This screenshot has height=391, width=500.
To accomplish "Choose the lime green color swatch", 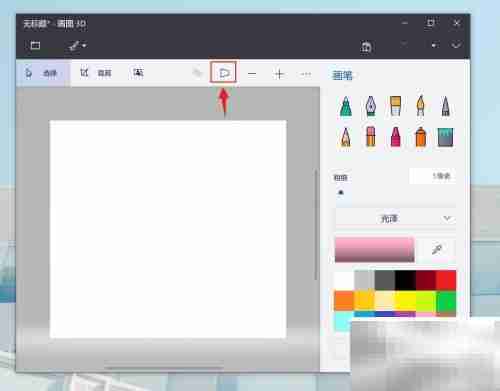I will 425,301.
